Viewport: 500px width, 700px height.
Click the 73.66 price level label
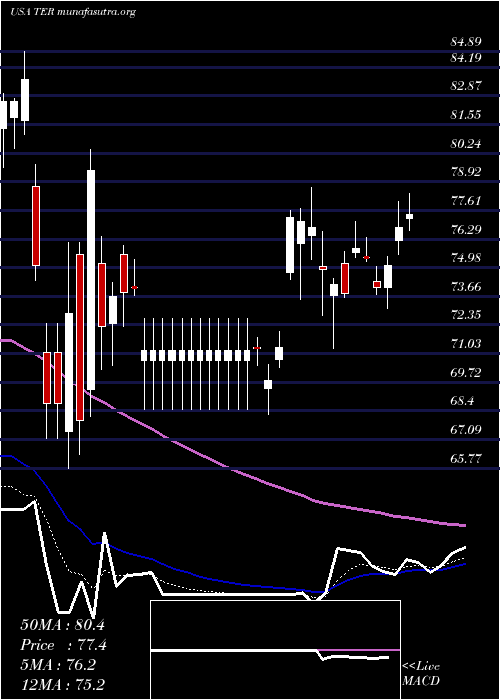pyautogui.click(x=466, y=287)
